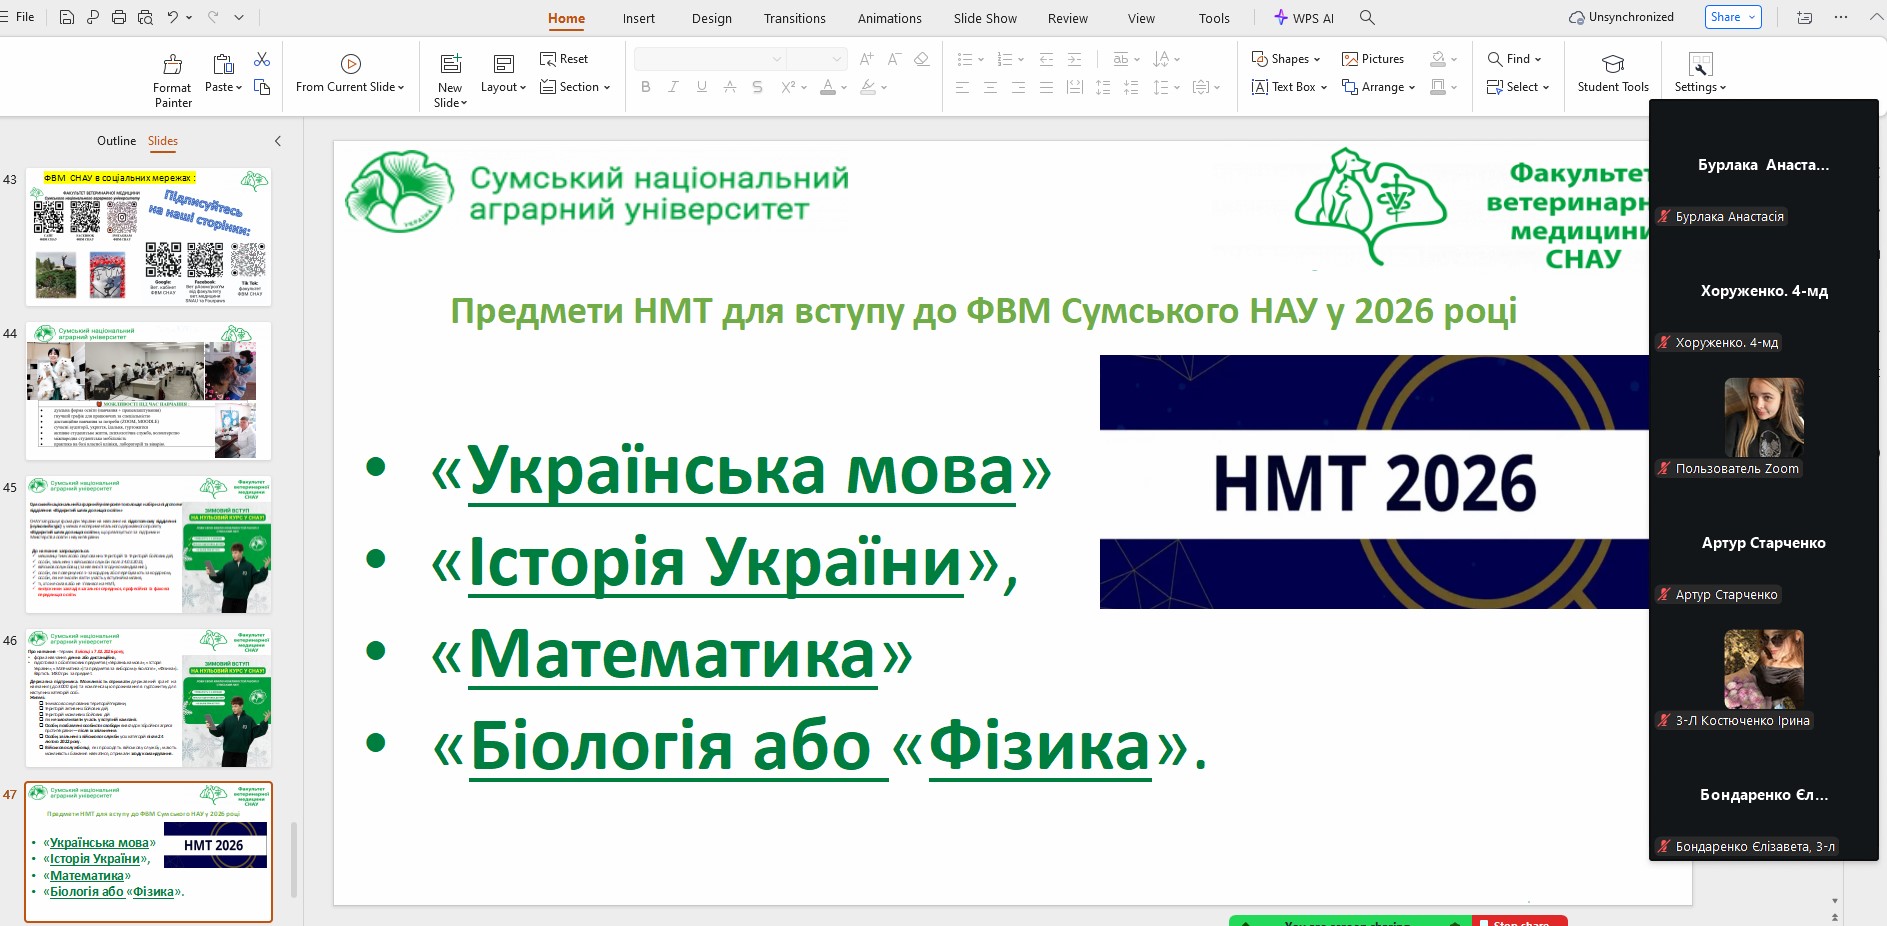The width and height of the screenshot is (1887, 926).
Task: Toggle italic formatting
Action: pos(673,87)
